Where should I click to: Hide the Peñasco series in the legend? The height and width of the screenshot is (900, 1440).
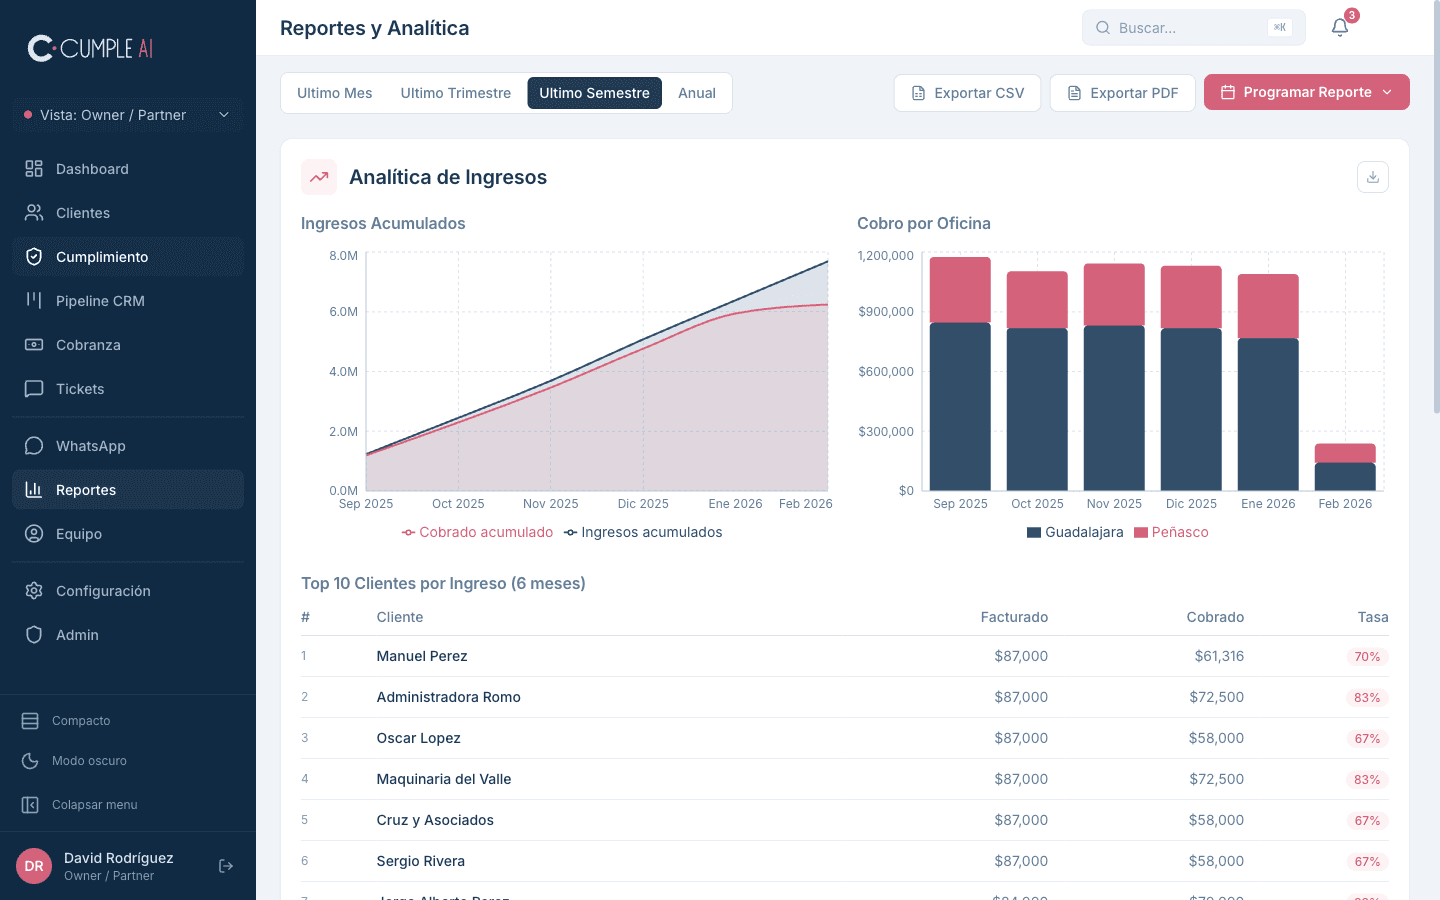click(1171, 532)
